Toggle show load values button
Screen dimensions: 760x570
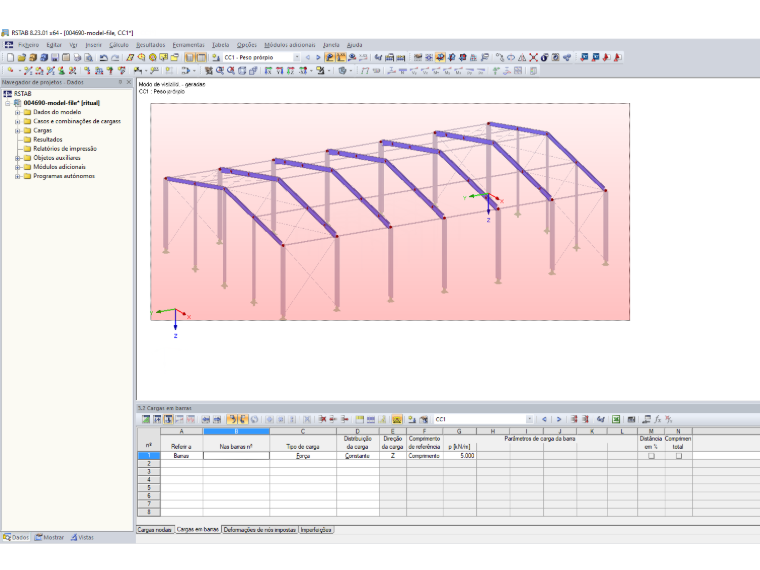(x=341, y=57)
